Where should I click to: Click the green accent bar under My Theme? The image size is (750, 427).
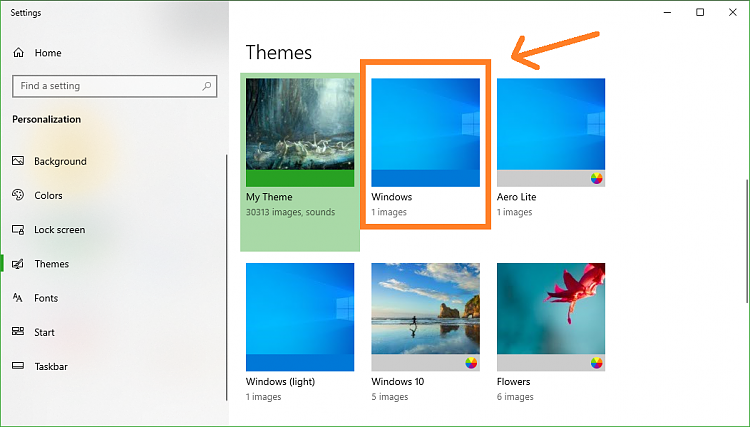(300, 178)
